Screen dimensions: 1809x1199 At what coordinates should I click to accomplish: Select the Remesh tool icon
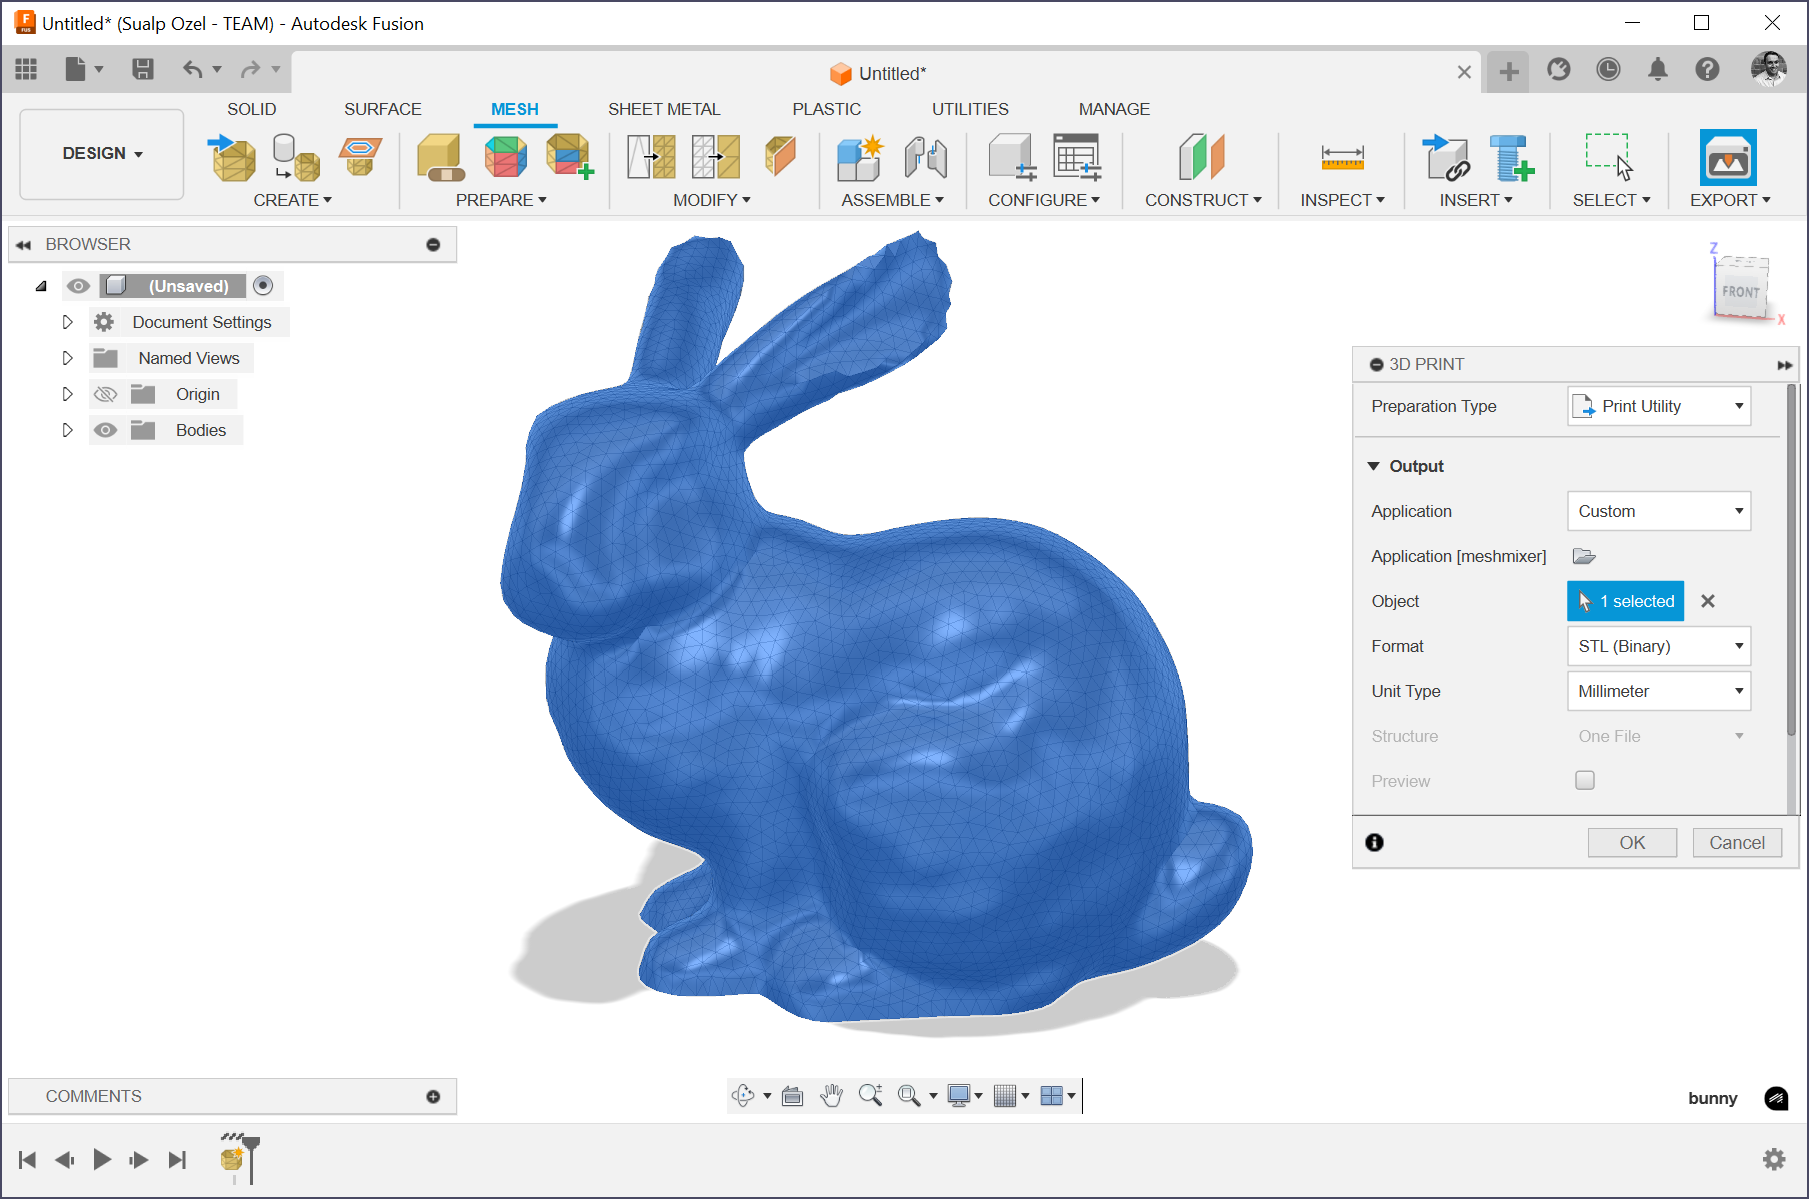click(x=651, y=158)
